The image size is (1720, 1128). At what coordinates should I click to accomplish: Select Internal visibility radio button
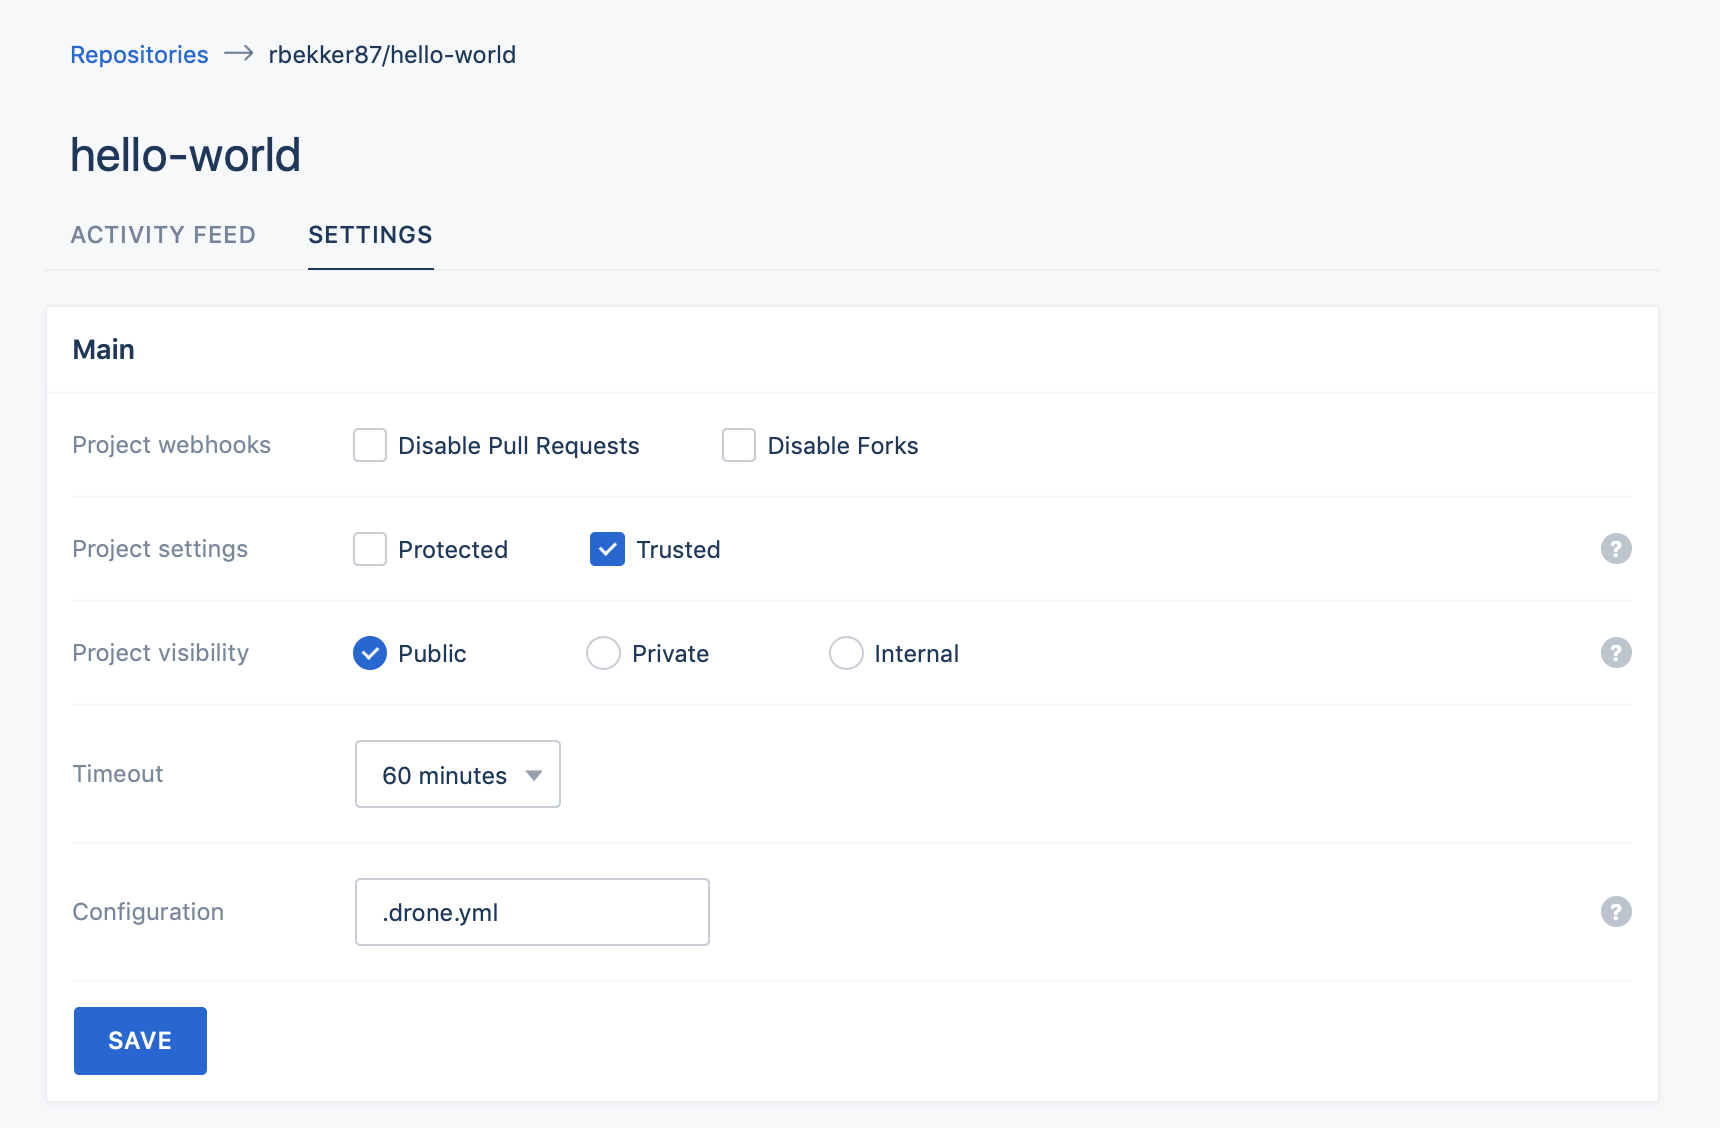(846, 653)
